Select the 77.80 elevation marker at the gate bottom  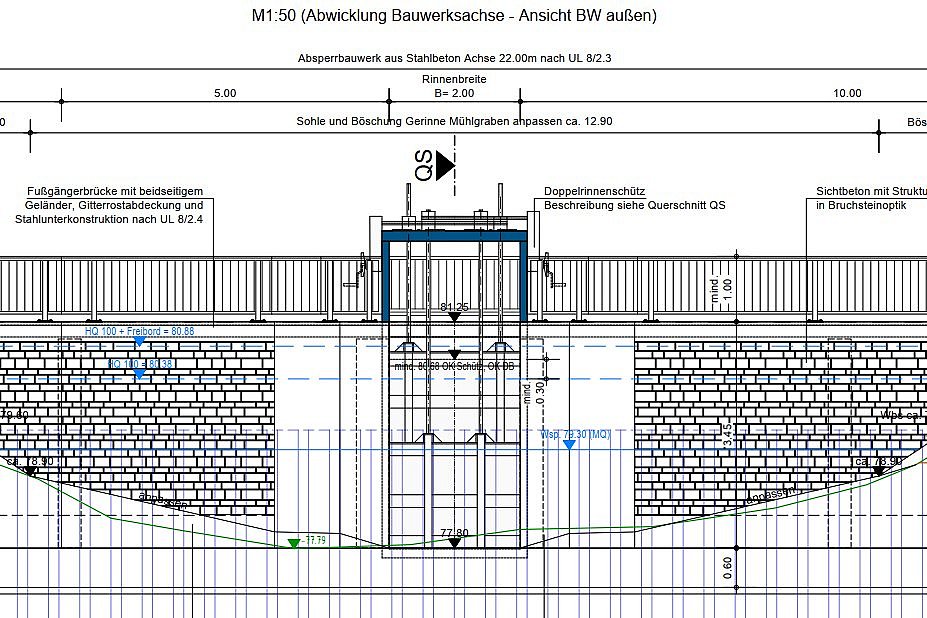pyautogui.click(x=454, y=543)
